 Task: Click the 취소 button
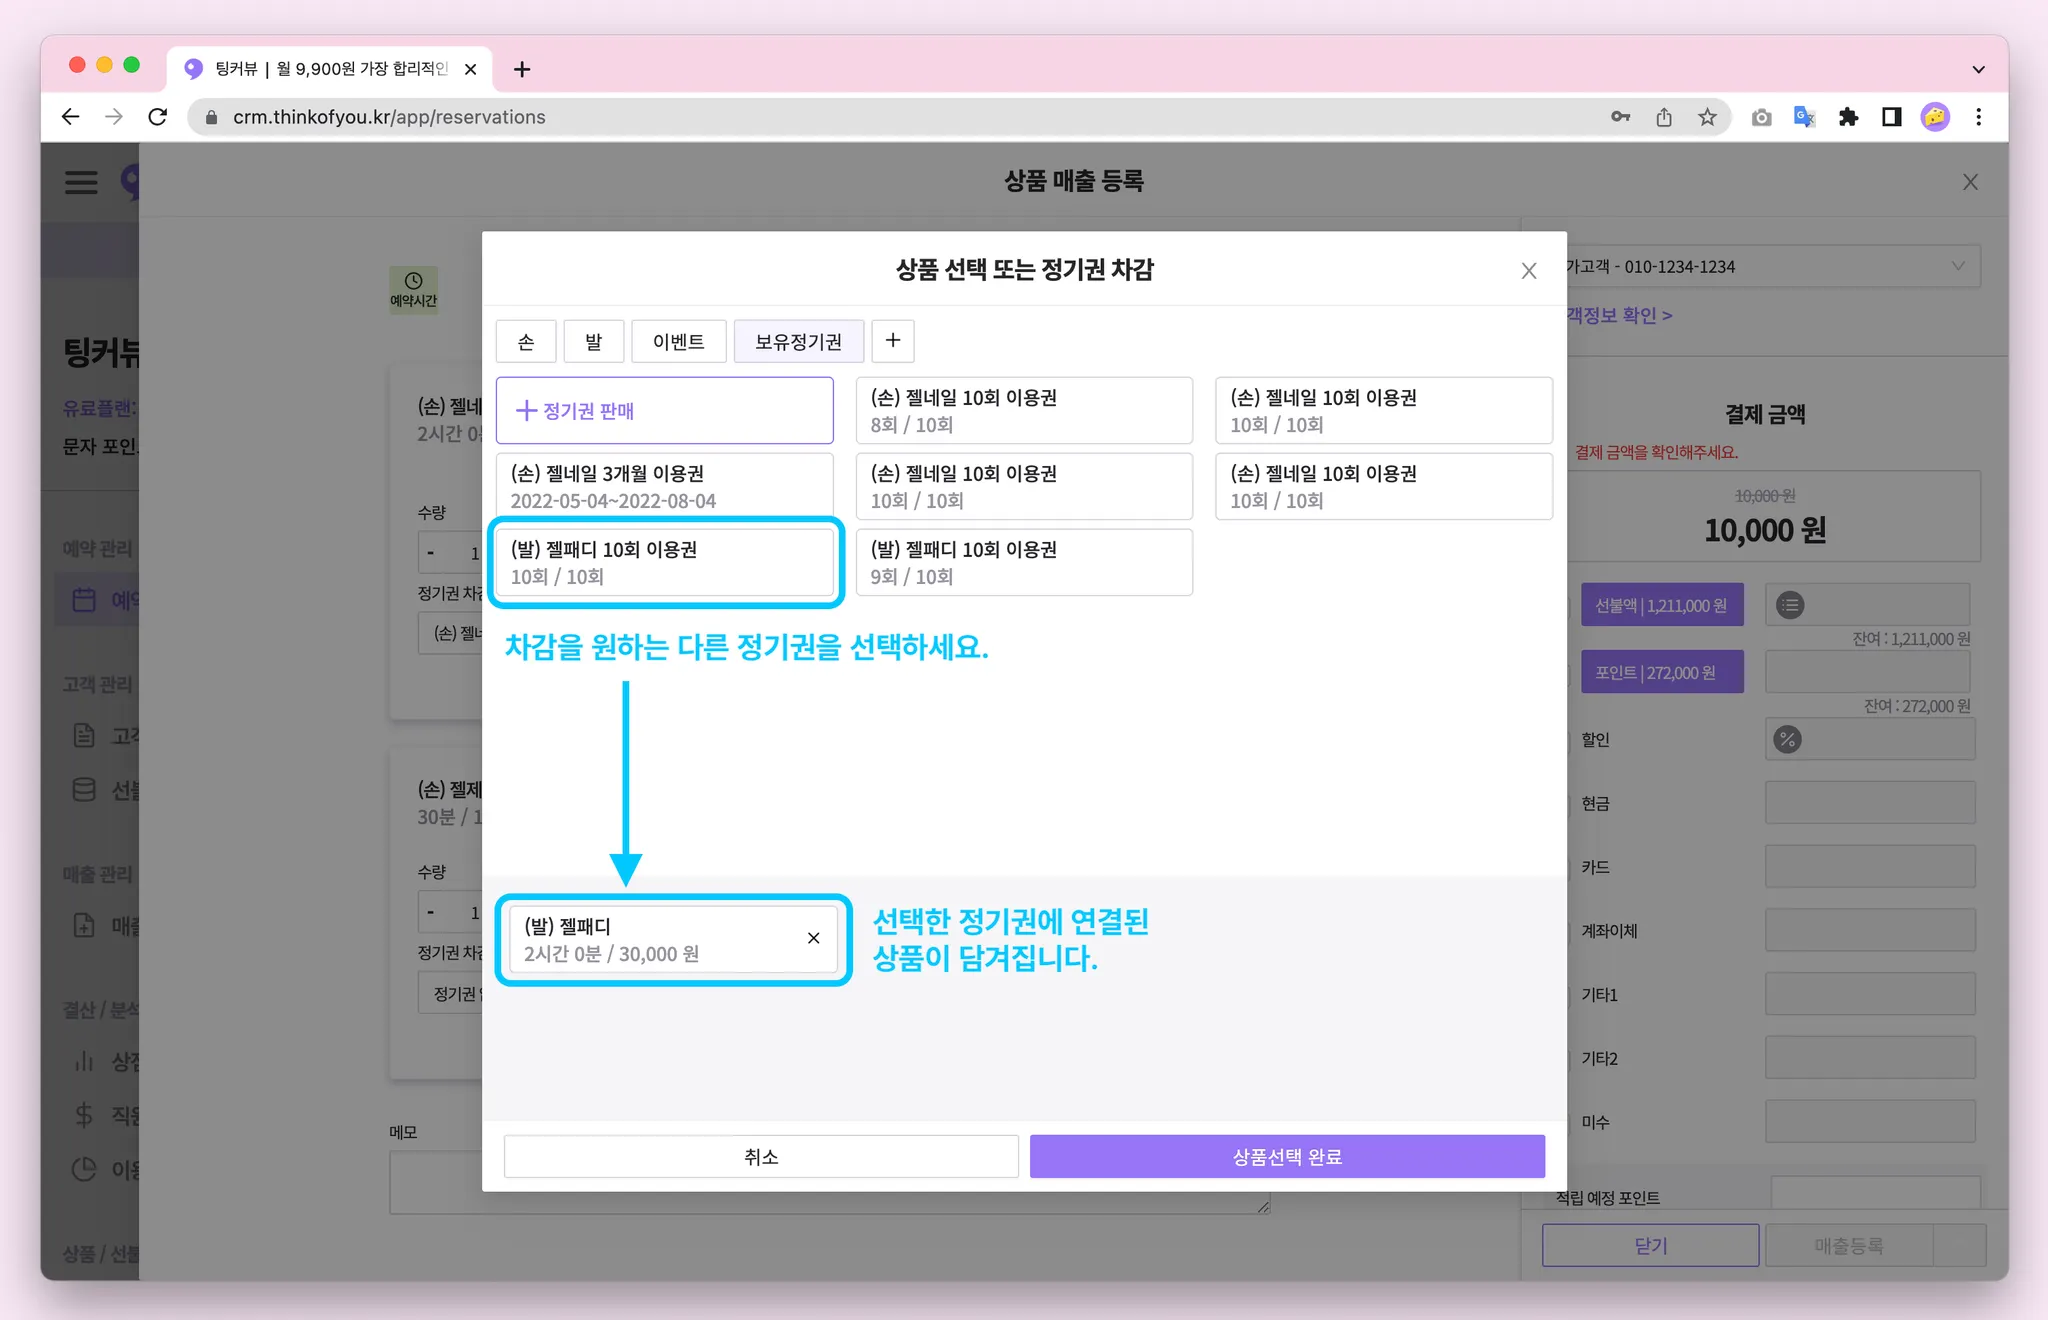(761, 1157)
